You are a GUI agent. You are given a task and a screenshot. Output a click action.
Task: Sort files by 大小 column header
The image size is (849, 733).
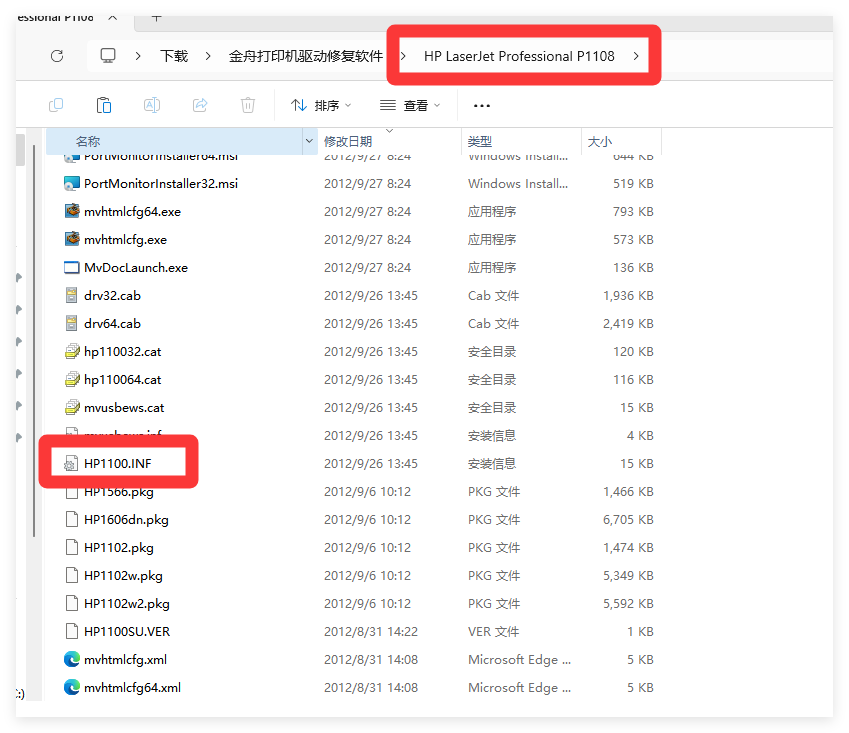coord(600,142)
